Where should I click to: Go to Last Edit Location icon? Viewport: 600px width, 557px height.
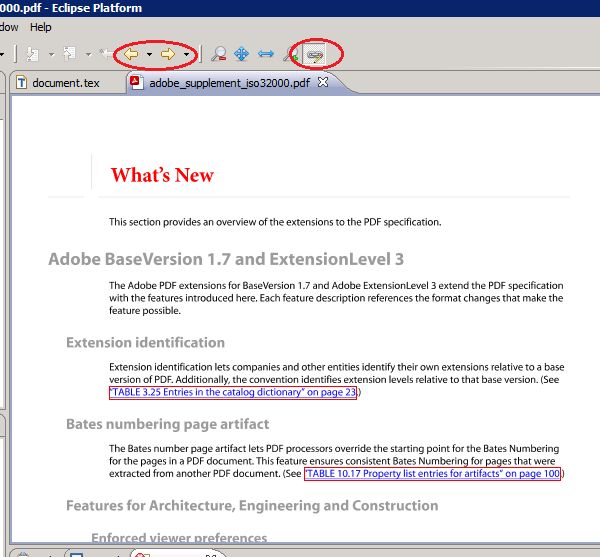[105, 54]
